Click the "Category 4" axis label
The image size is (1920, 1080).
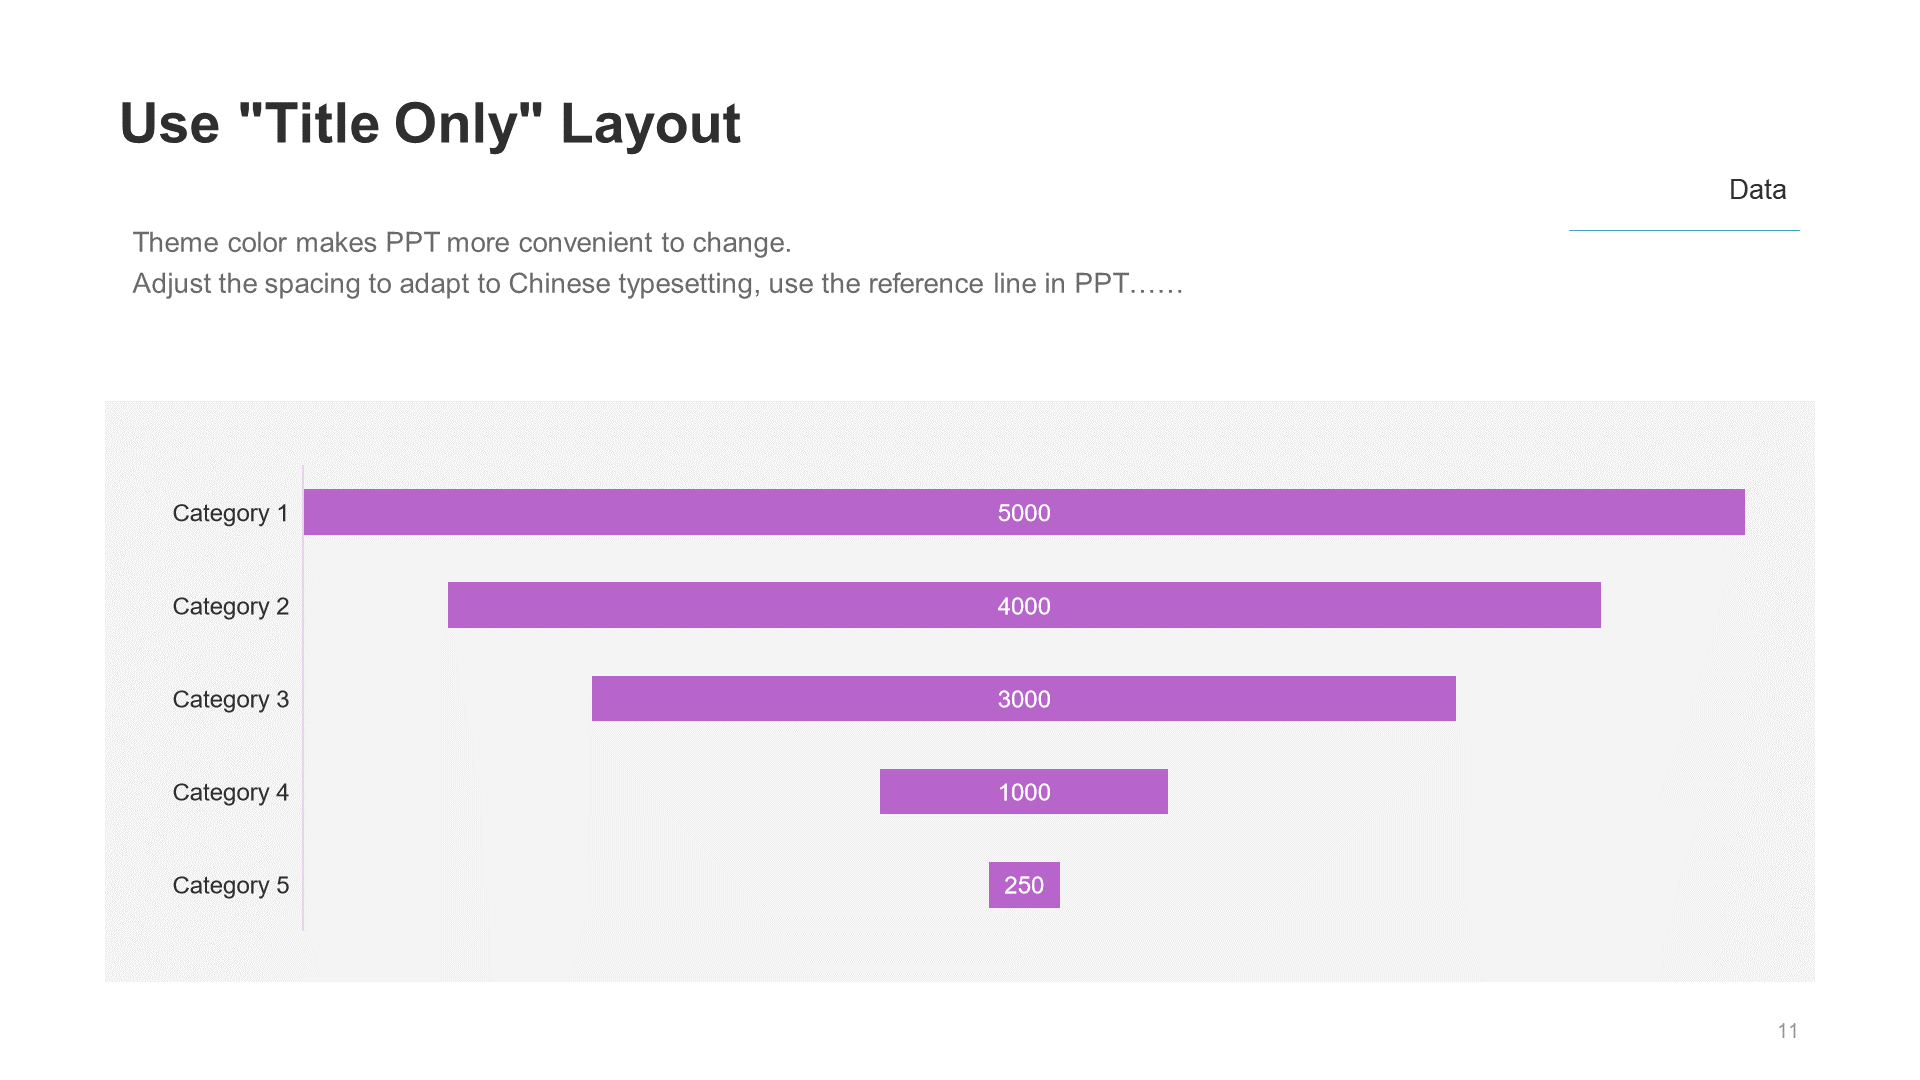230,792
